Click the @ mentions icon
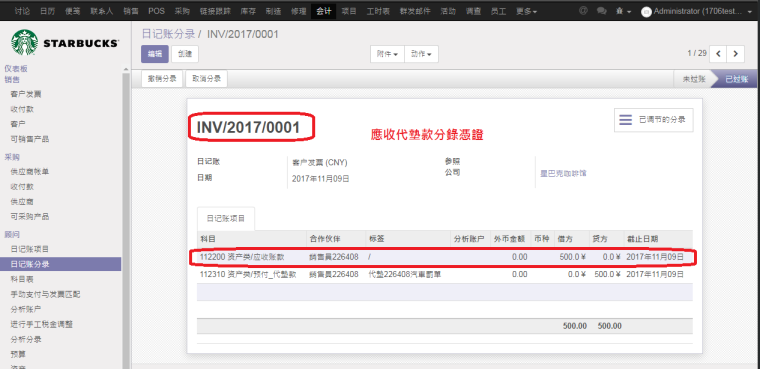Screen dimensions: 760x369 583,11
